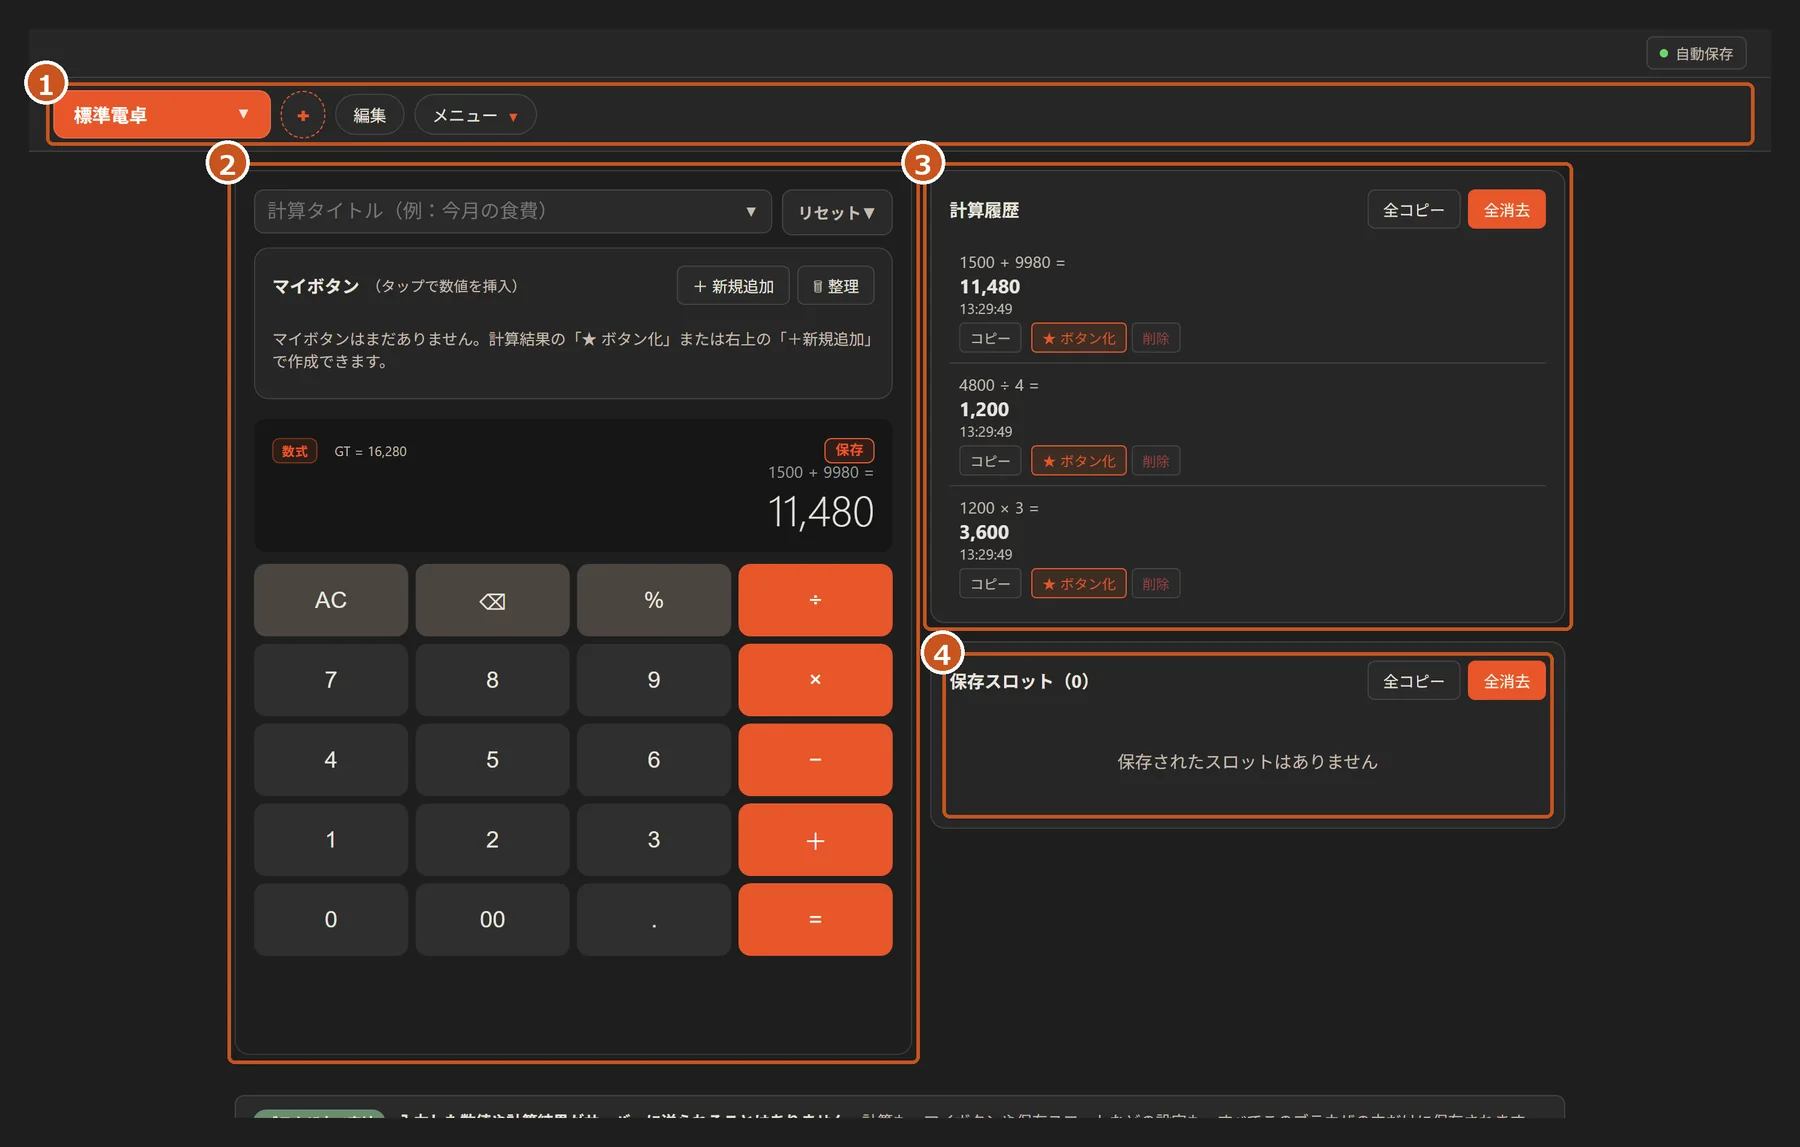Click the minus operator key
1800x1147 pixels.
pyautogui.click(x=815, y=760)
